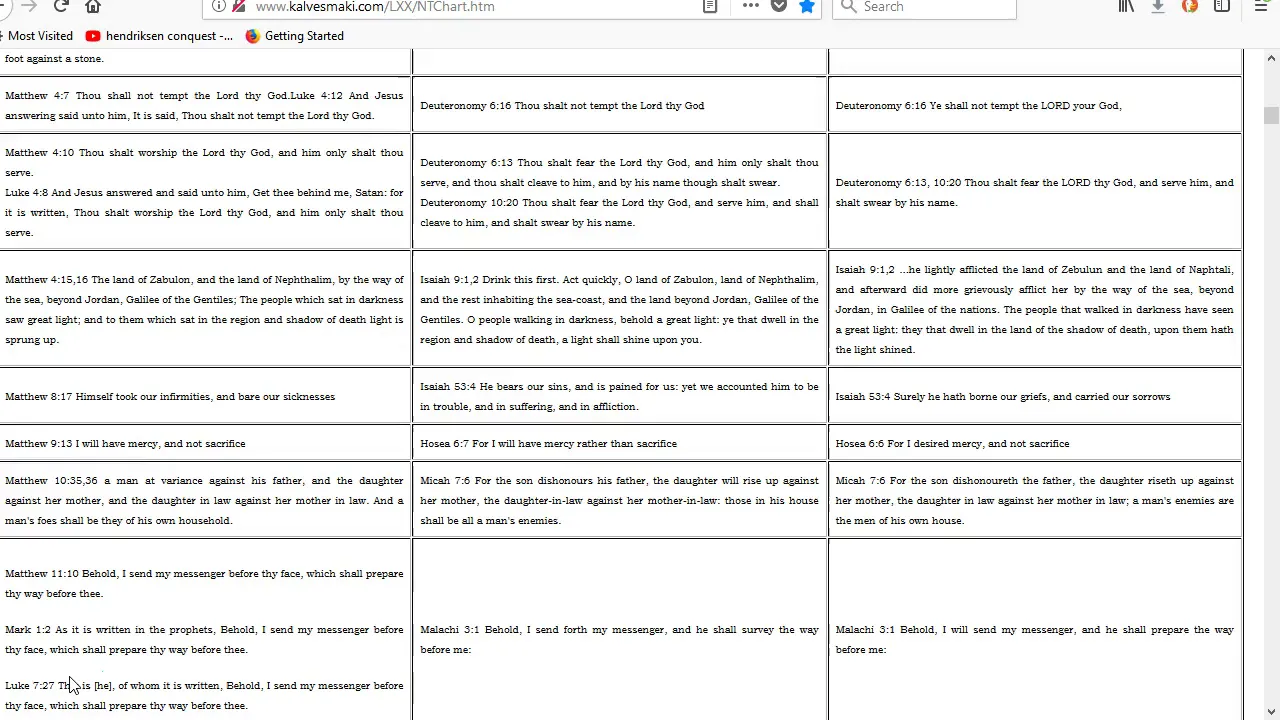Click Matthew 10:35,36 'man at variance' cell

(204, 500)
